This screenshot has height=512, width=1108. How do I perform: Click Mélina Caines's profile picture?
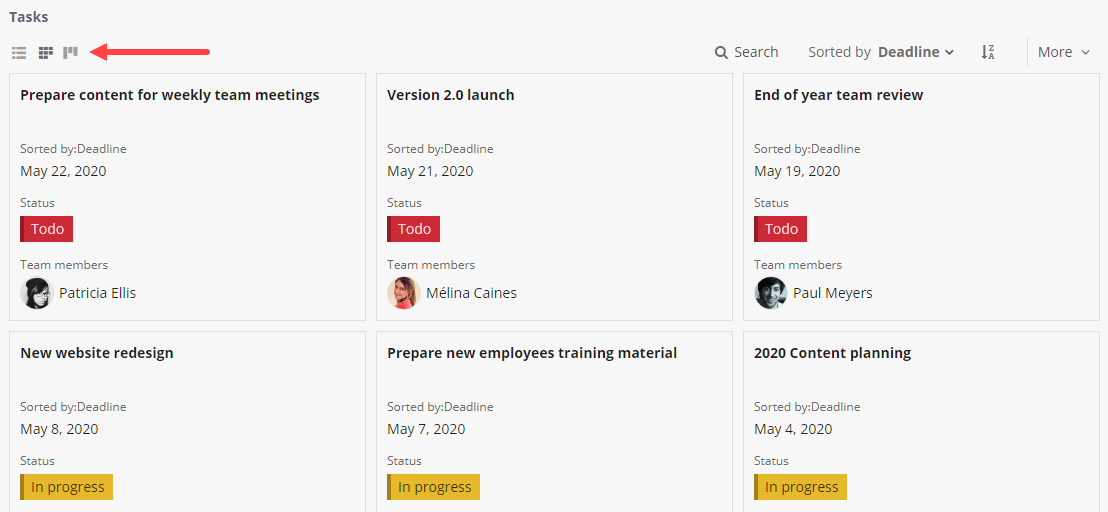[x=403, y=293]
